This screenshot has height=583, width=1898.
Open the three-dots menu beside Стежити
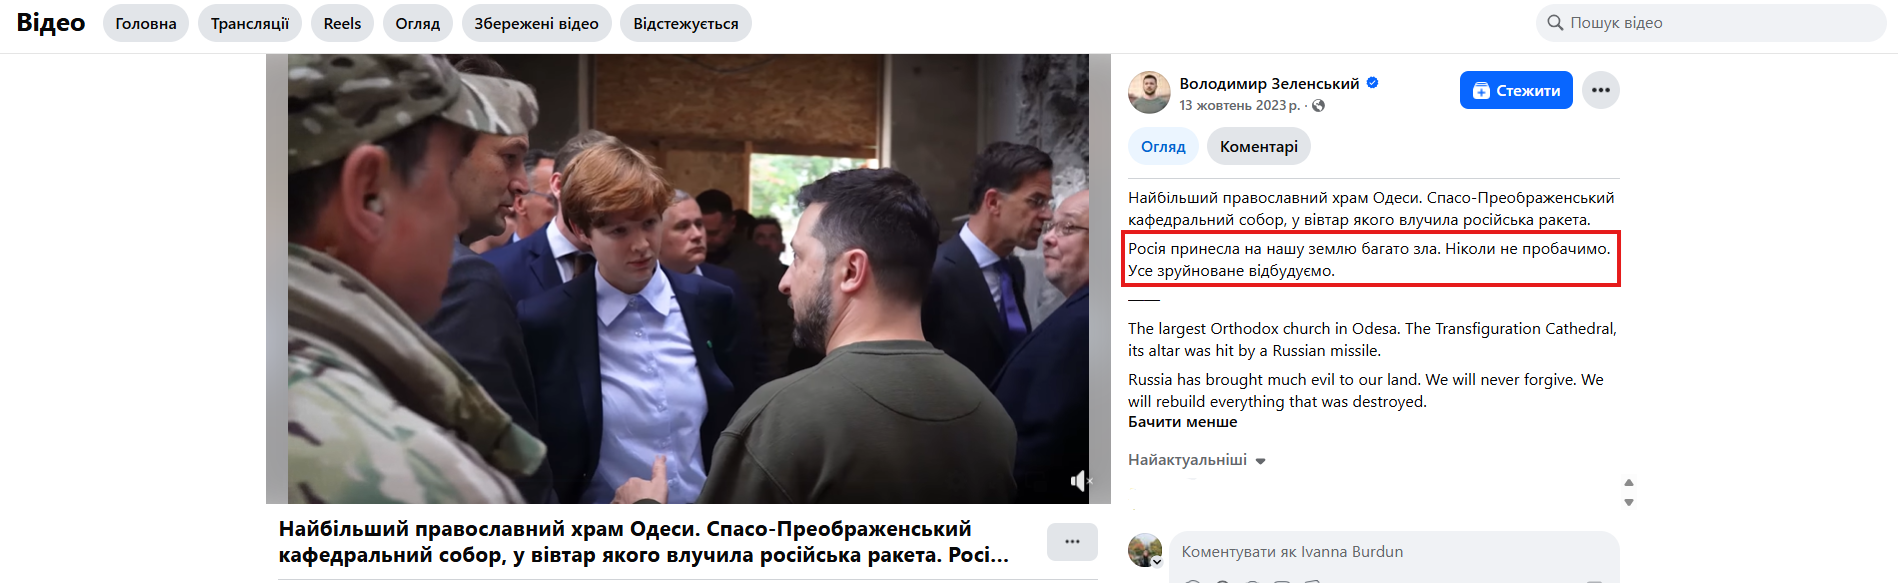coord(1600,90)
